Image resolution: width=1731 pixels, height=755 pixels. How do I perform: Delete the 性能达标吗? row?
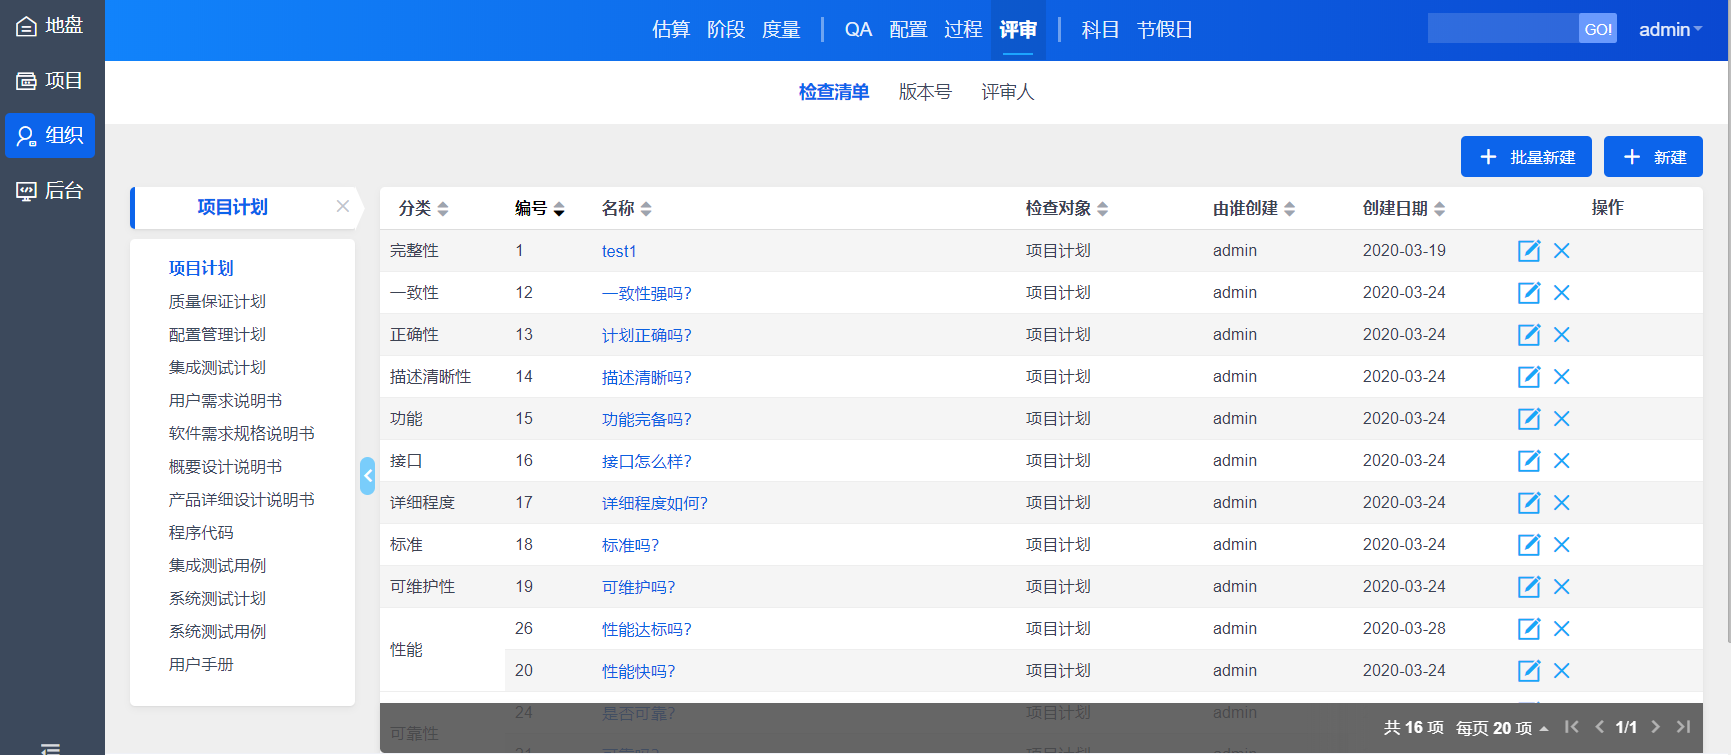pos(1562,629)
